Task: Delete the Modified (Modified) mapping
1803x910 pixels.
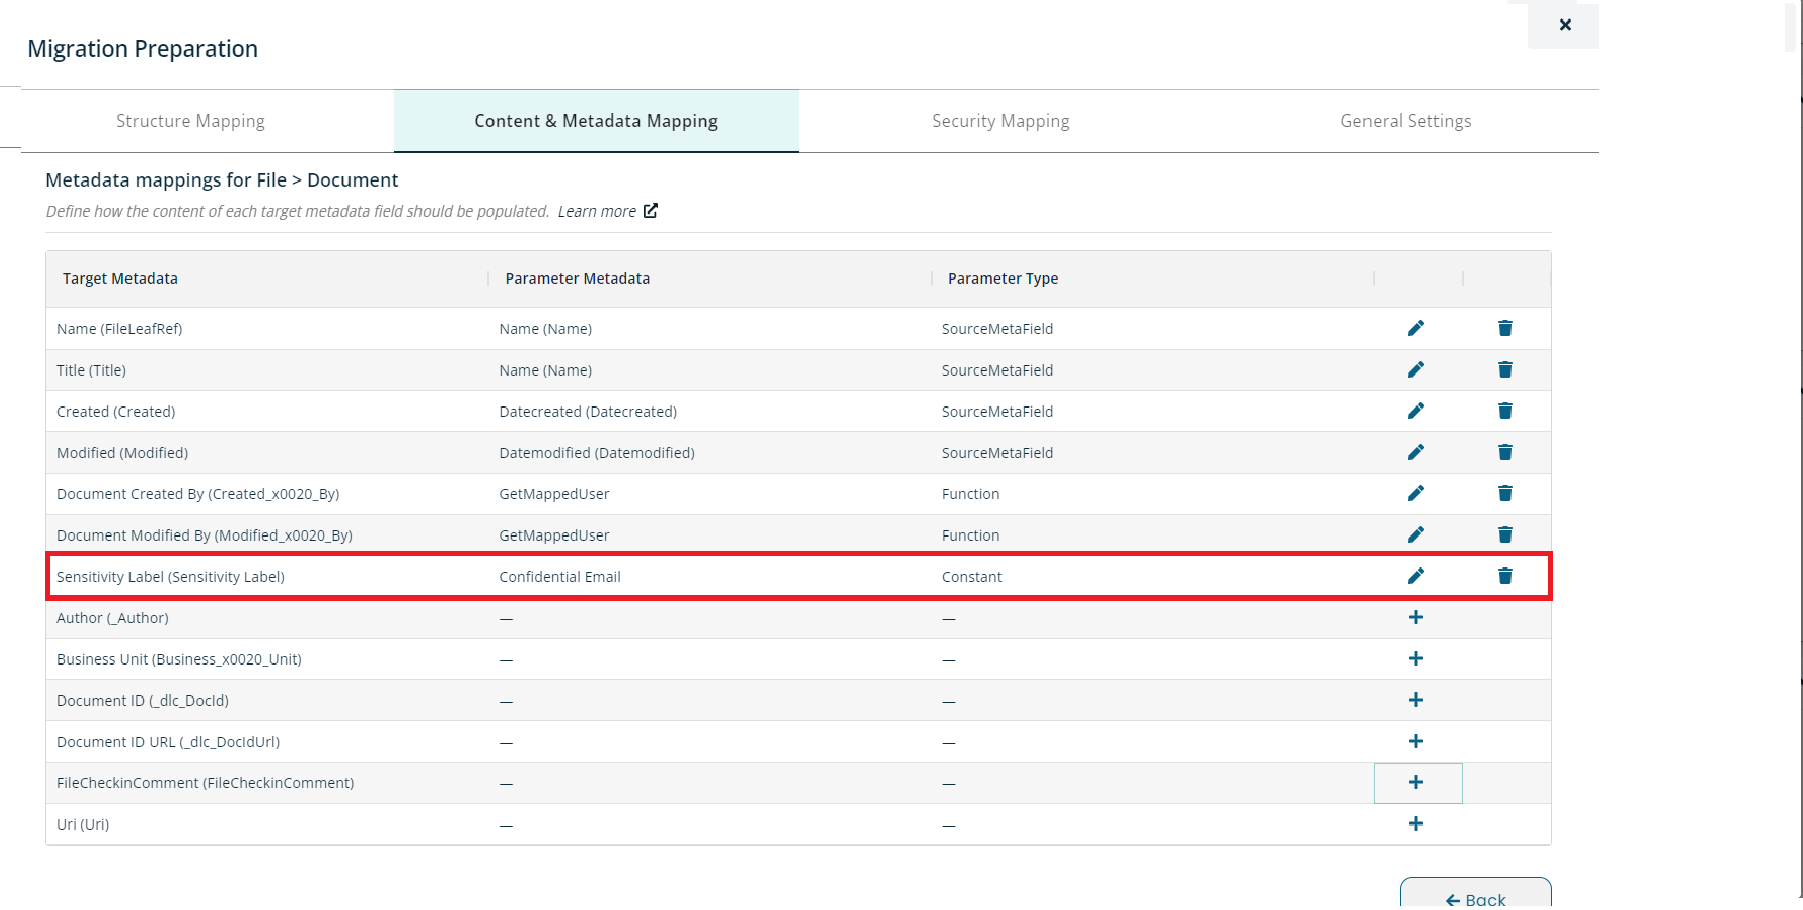Action: [x=1505, y=452]
